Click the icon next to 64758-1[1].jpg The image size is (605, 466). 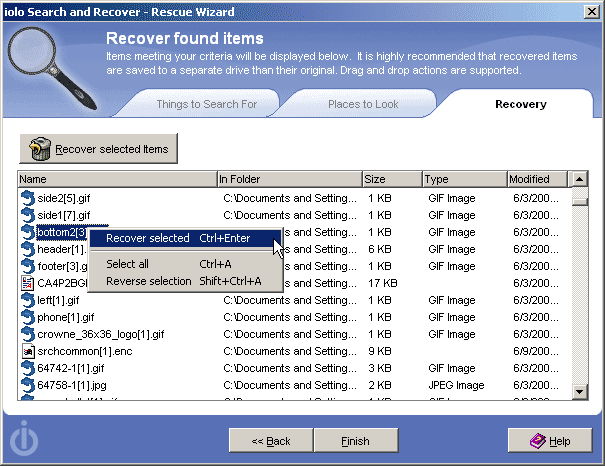(x=28, y=385)
